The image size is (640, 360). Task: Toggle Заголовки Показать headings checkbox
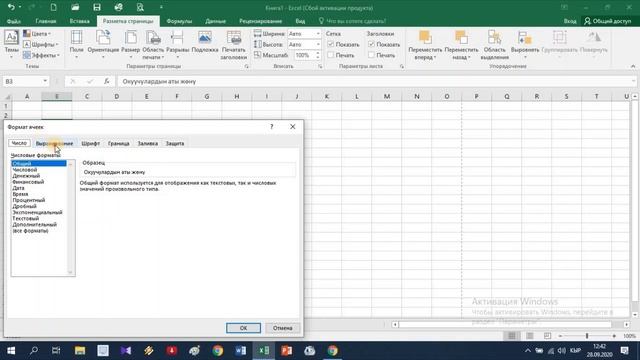pyautogui.click(x=371, y=44)
